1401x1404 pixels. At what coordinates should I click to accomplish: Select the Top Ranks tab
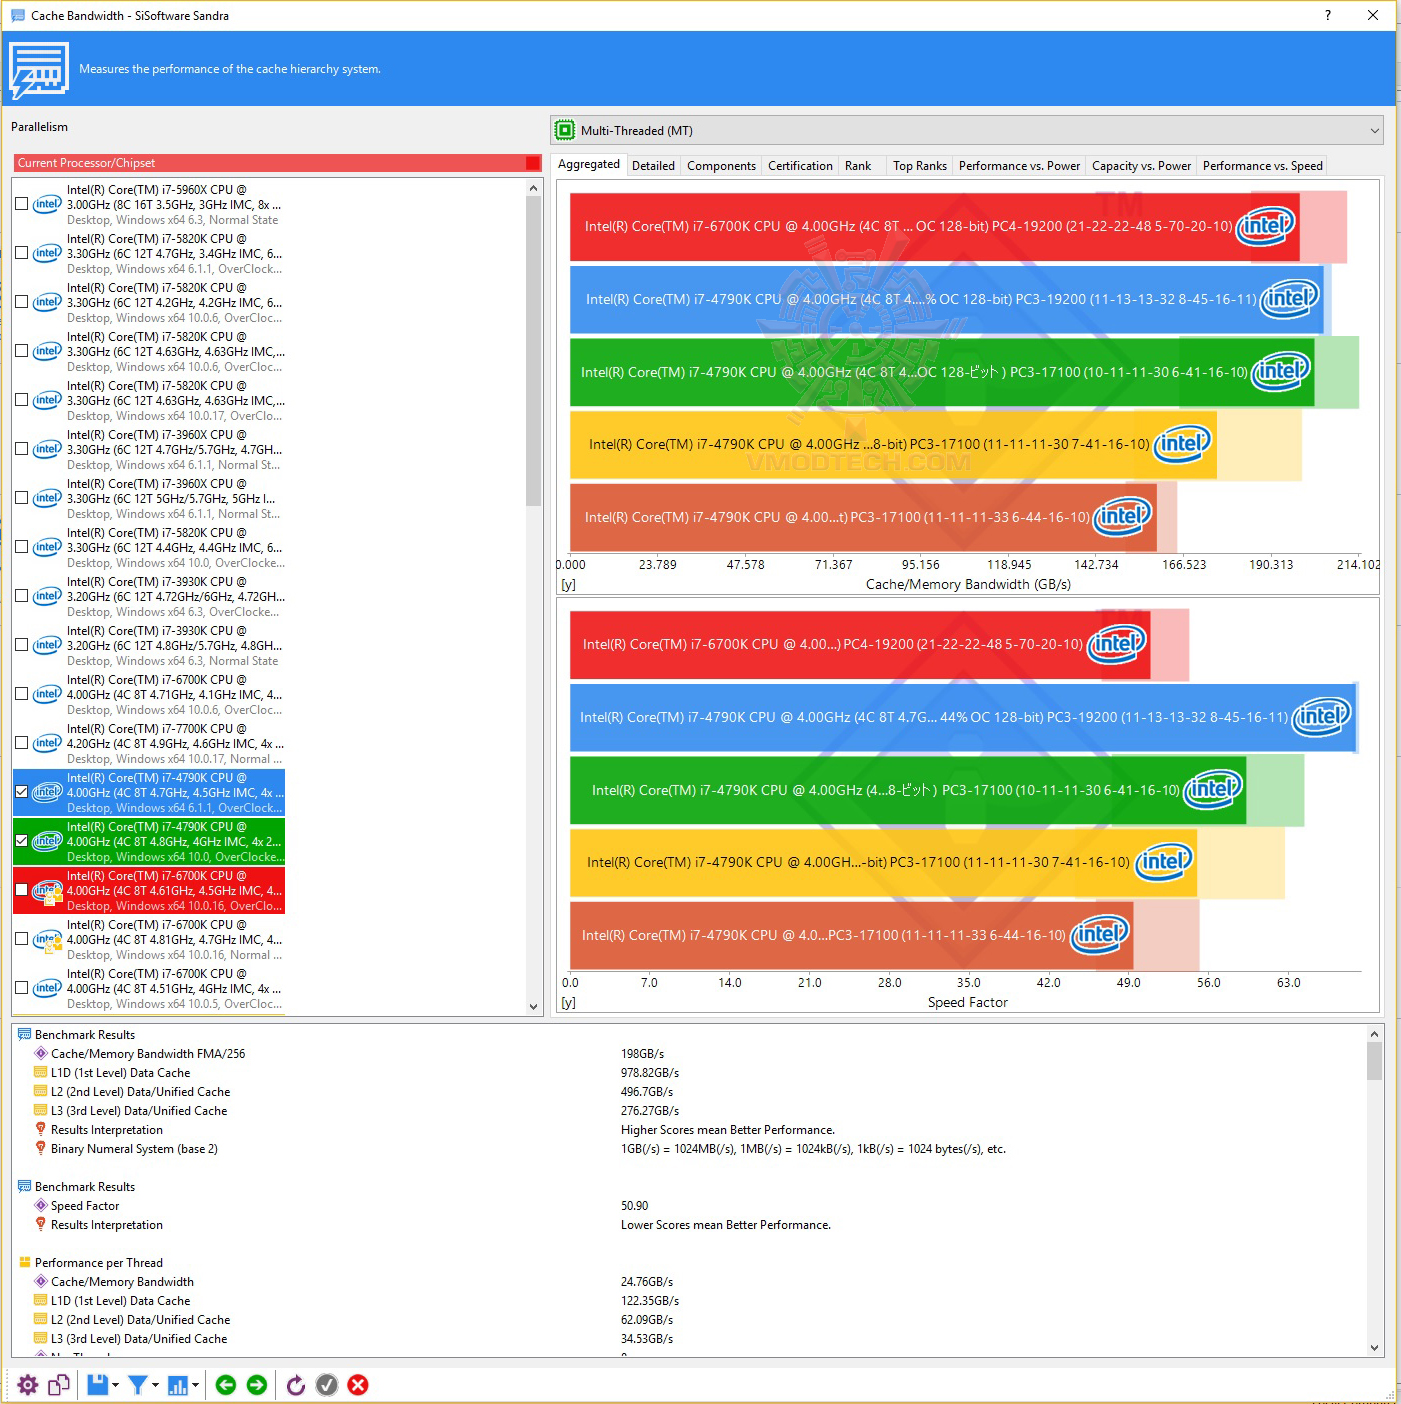920,166
